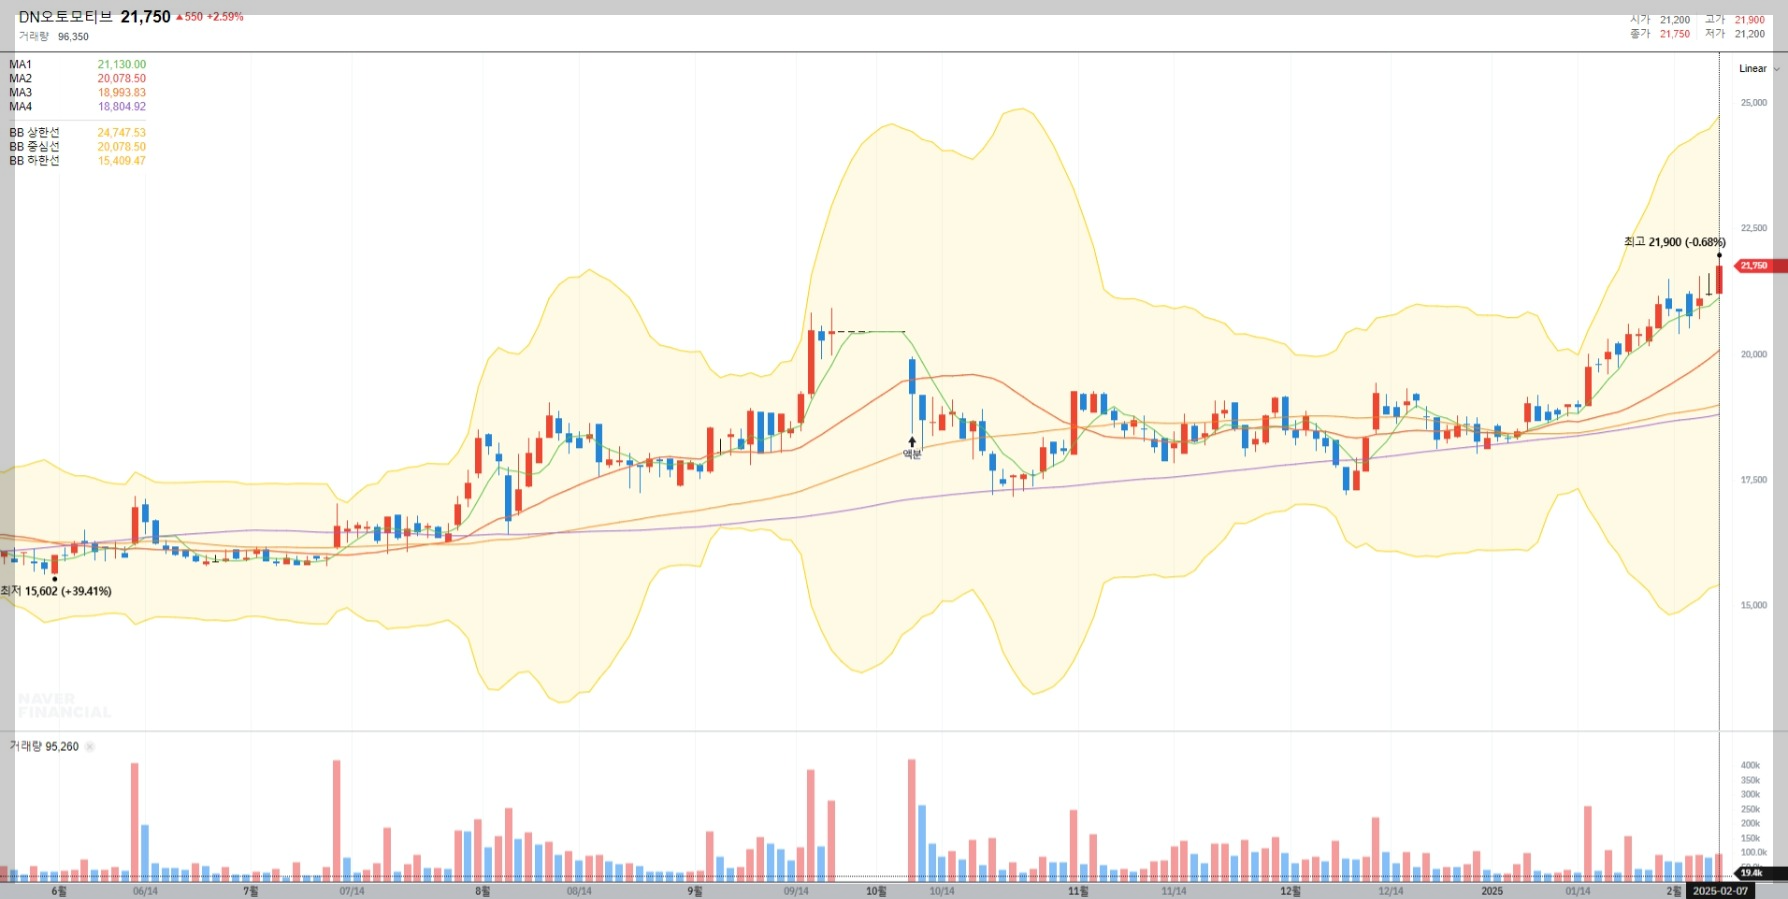The image size is (1788, 899).
Task: Click the 11/14 date label
Action: point(1174,892)
